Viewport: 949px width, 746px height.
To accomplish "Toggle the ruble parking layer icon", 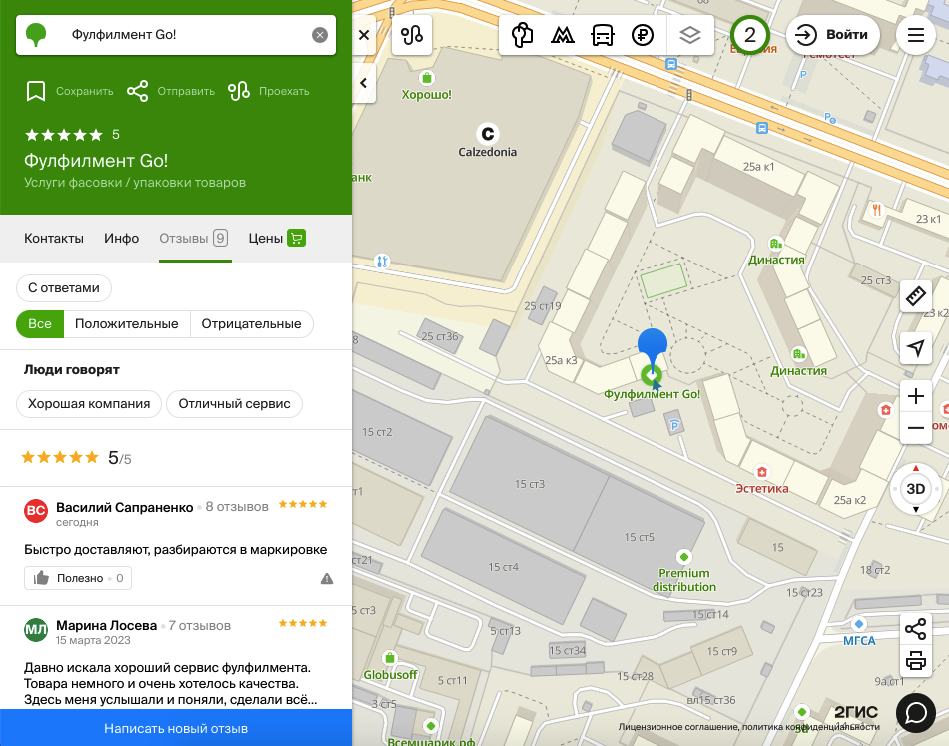I will click(643, 35).
